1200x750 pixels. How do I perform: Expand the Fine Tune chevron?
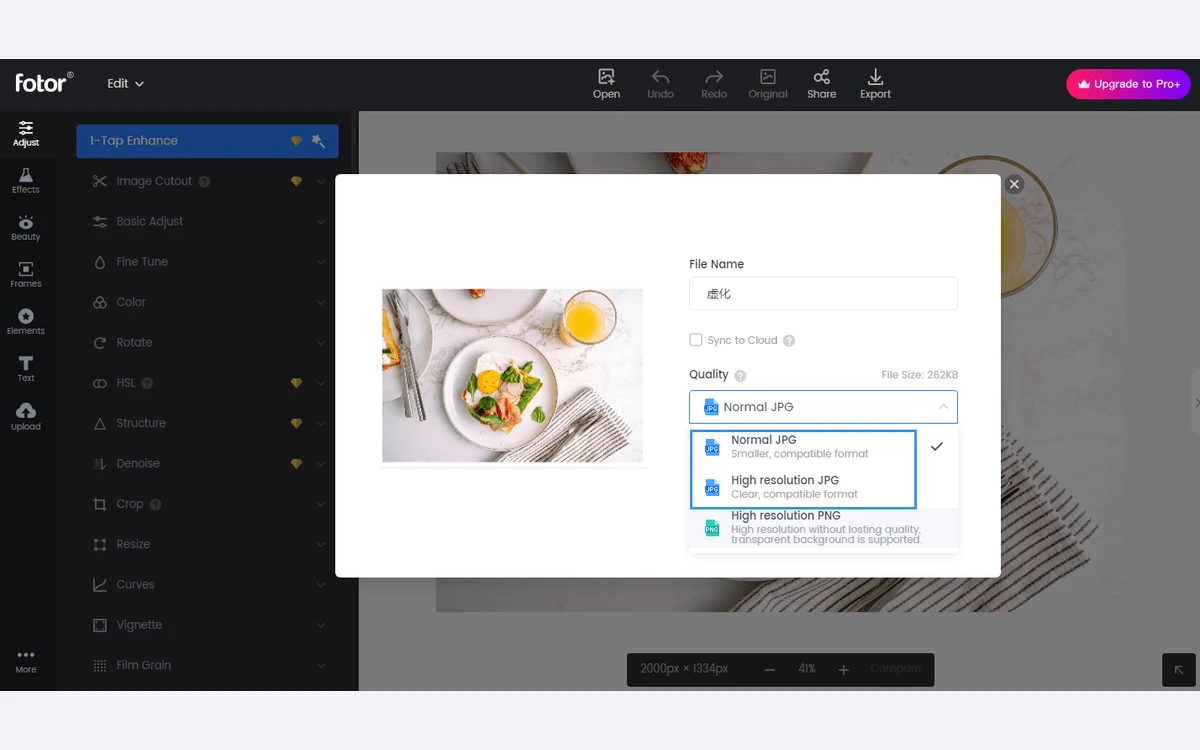pos(321,262)
